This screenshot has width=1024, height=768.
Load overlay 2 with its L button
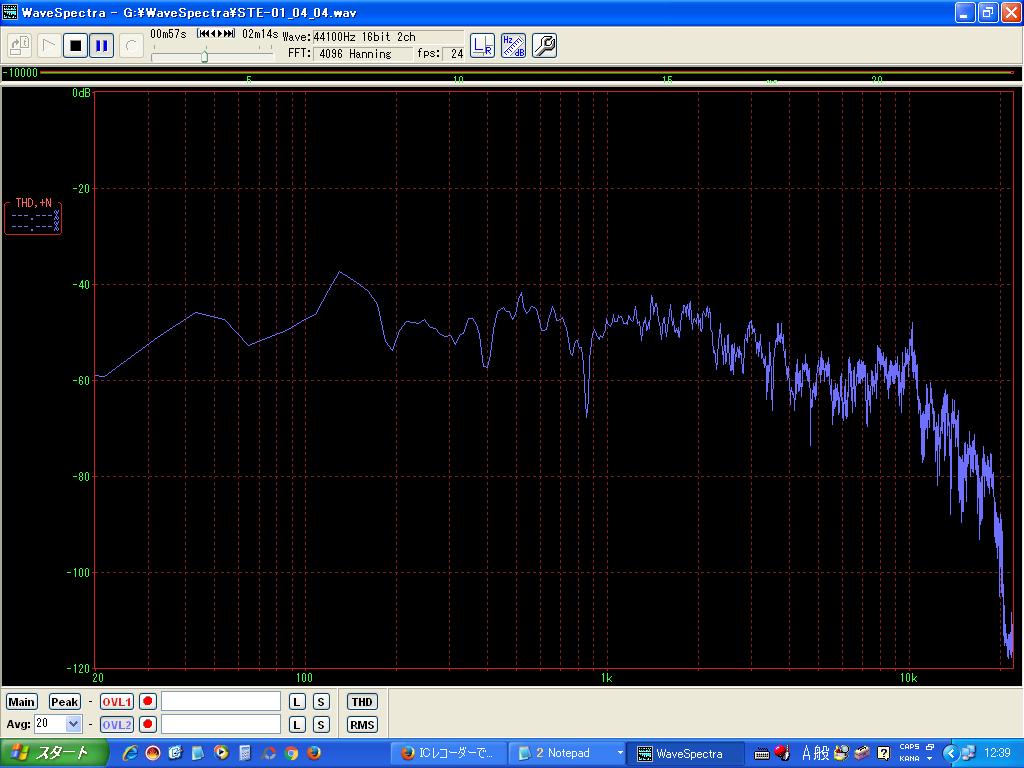(x=296, y=724)
